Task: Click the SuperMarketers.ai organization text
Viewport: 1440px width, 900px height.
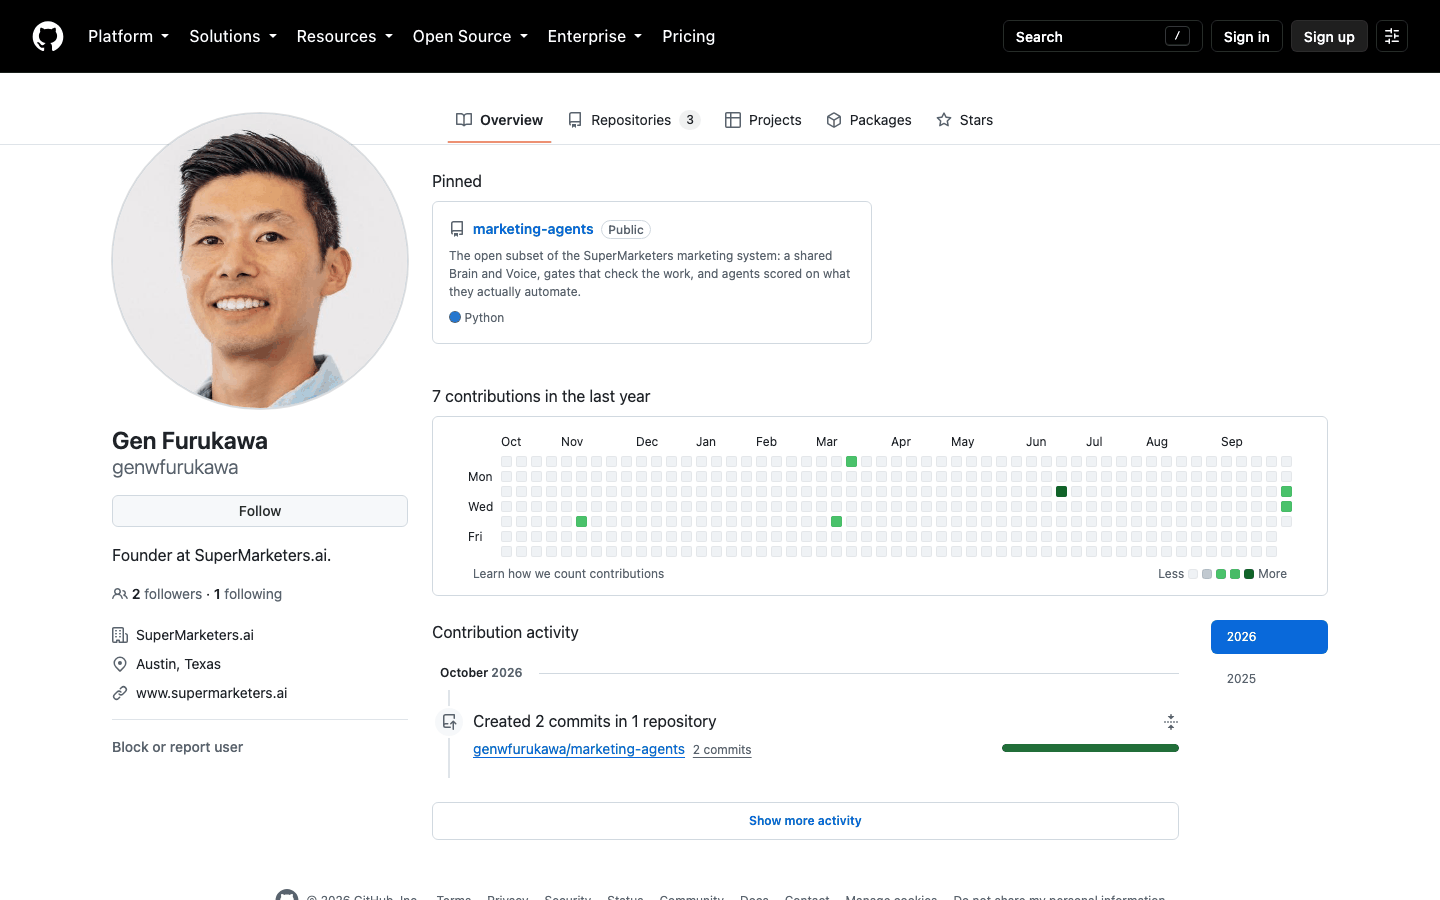Action: pyautogui.click(x=195, y=635)
